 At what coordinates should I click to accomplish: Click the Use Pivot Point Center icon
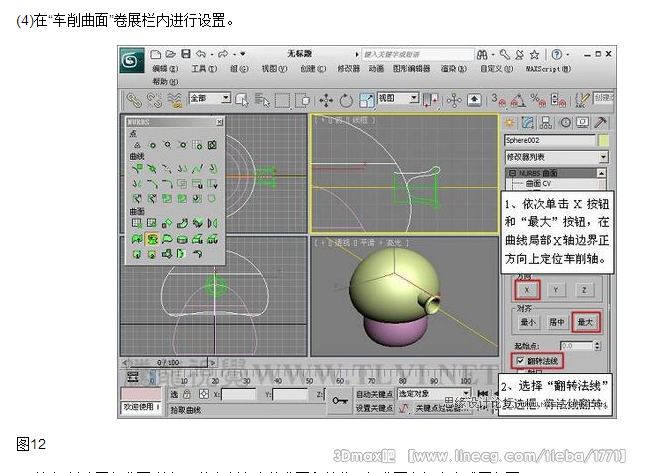(430, 100)
